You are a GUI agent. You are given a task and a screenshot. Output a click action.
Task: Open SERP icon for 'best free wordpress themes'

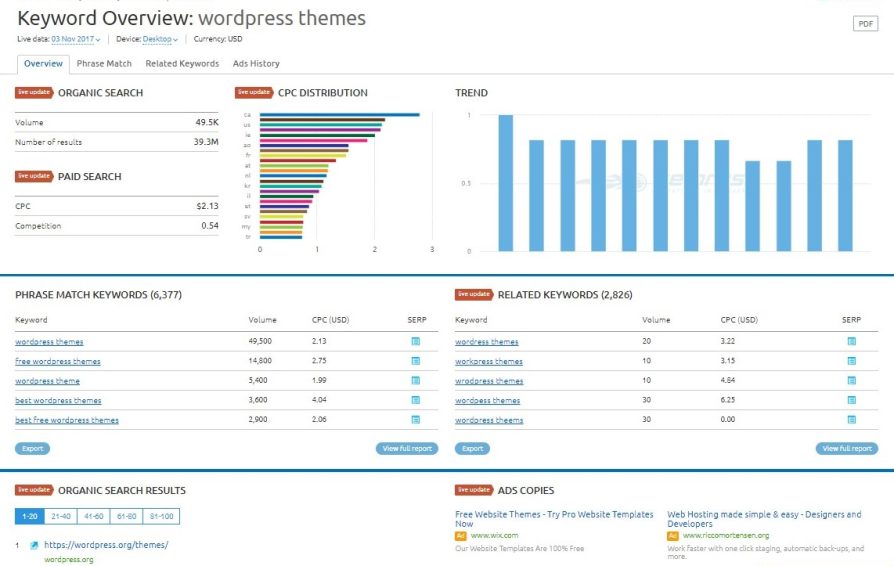(x=415, y=420)
